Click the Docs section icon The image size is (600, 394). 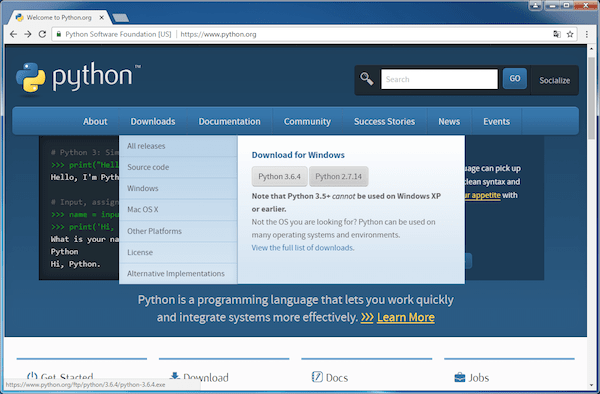click(x=317, y=377)
